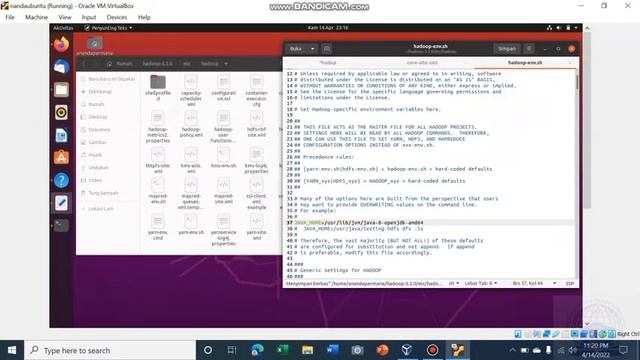640x360 pixels.
Task: Select the yarnservice-log4j.properties file
Action: (223, 230)
